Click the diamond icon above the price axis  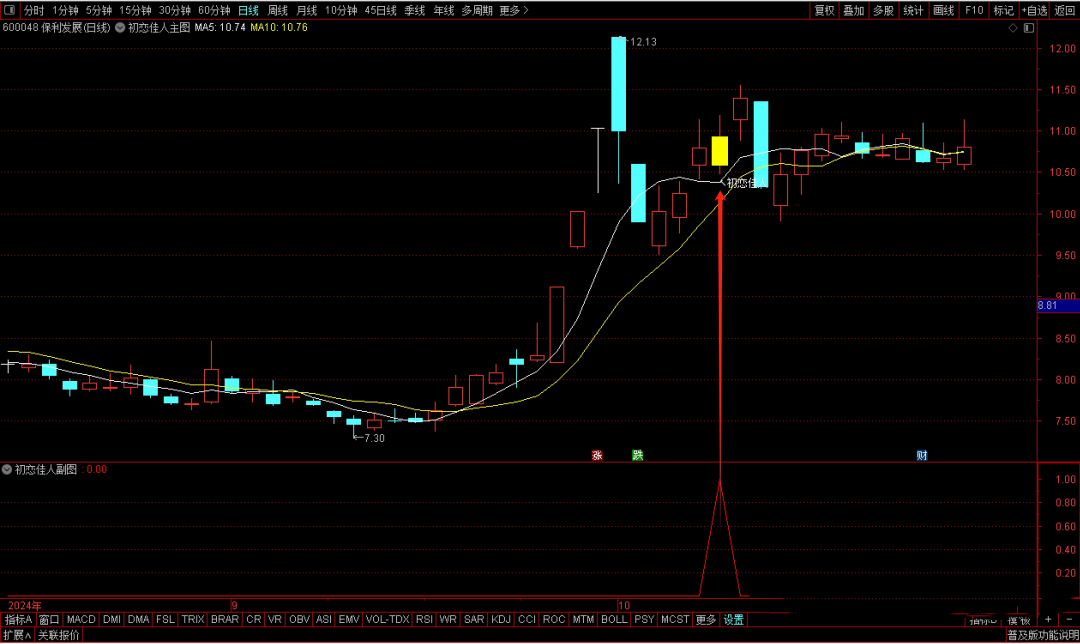pos(1013,29)
